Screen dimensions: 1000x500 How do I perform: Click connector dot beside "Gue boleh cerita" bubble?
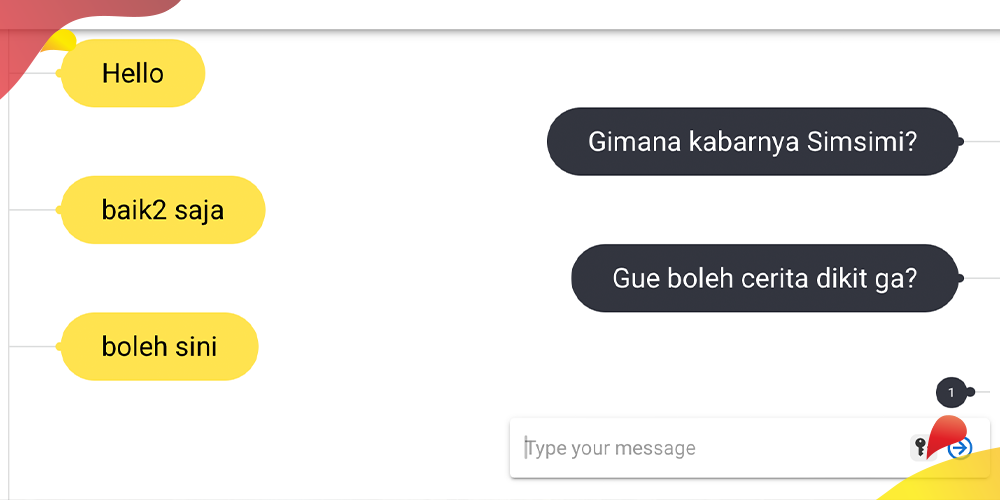point(960,278)
